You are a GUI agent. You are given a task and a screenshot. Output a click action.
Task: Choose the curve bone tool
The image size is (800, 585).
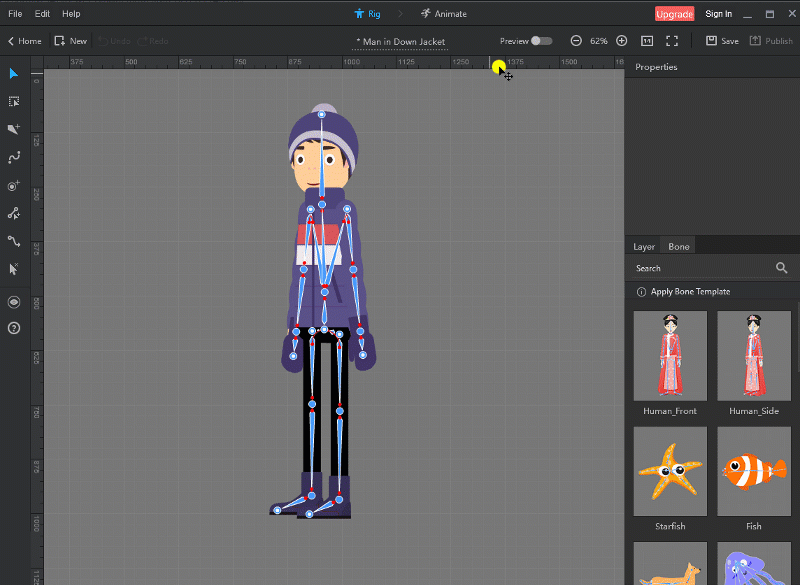pyautogui.click(x=14, y=157)
